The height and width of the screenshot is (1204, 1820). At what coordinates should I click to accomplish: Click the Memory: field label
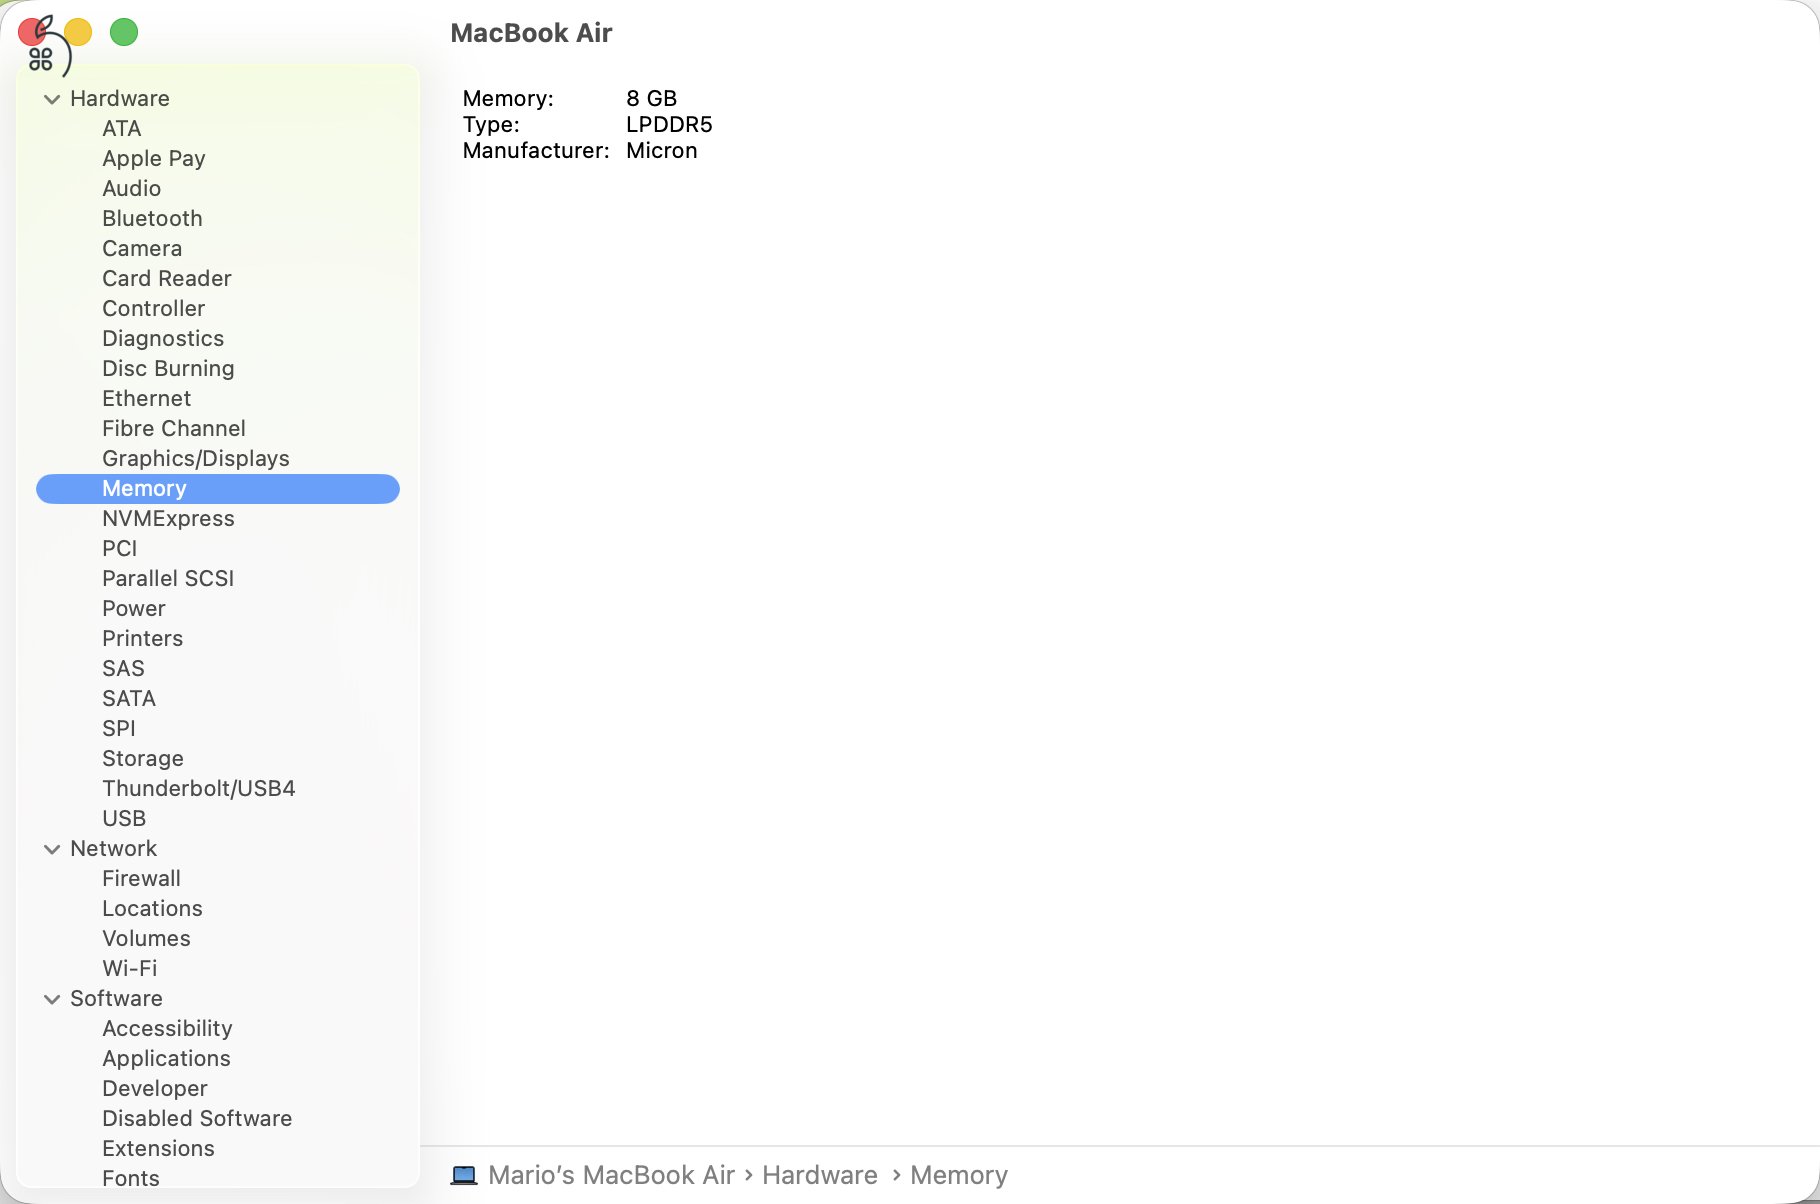tap(508, 98)
